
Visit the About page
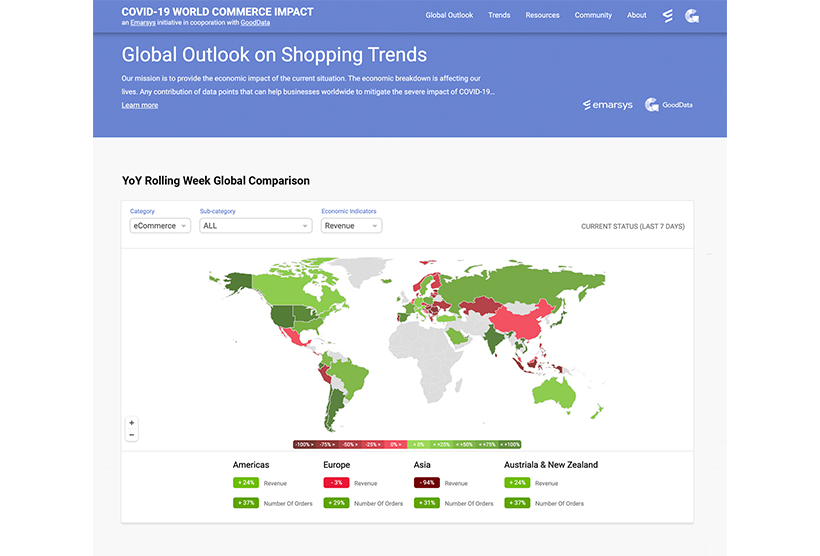tap(637, 16)
